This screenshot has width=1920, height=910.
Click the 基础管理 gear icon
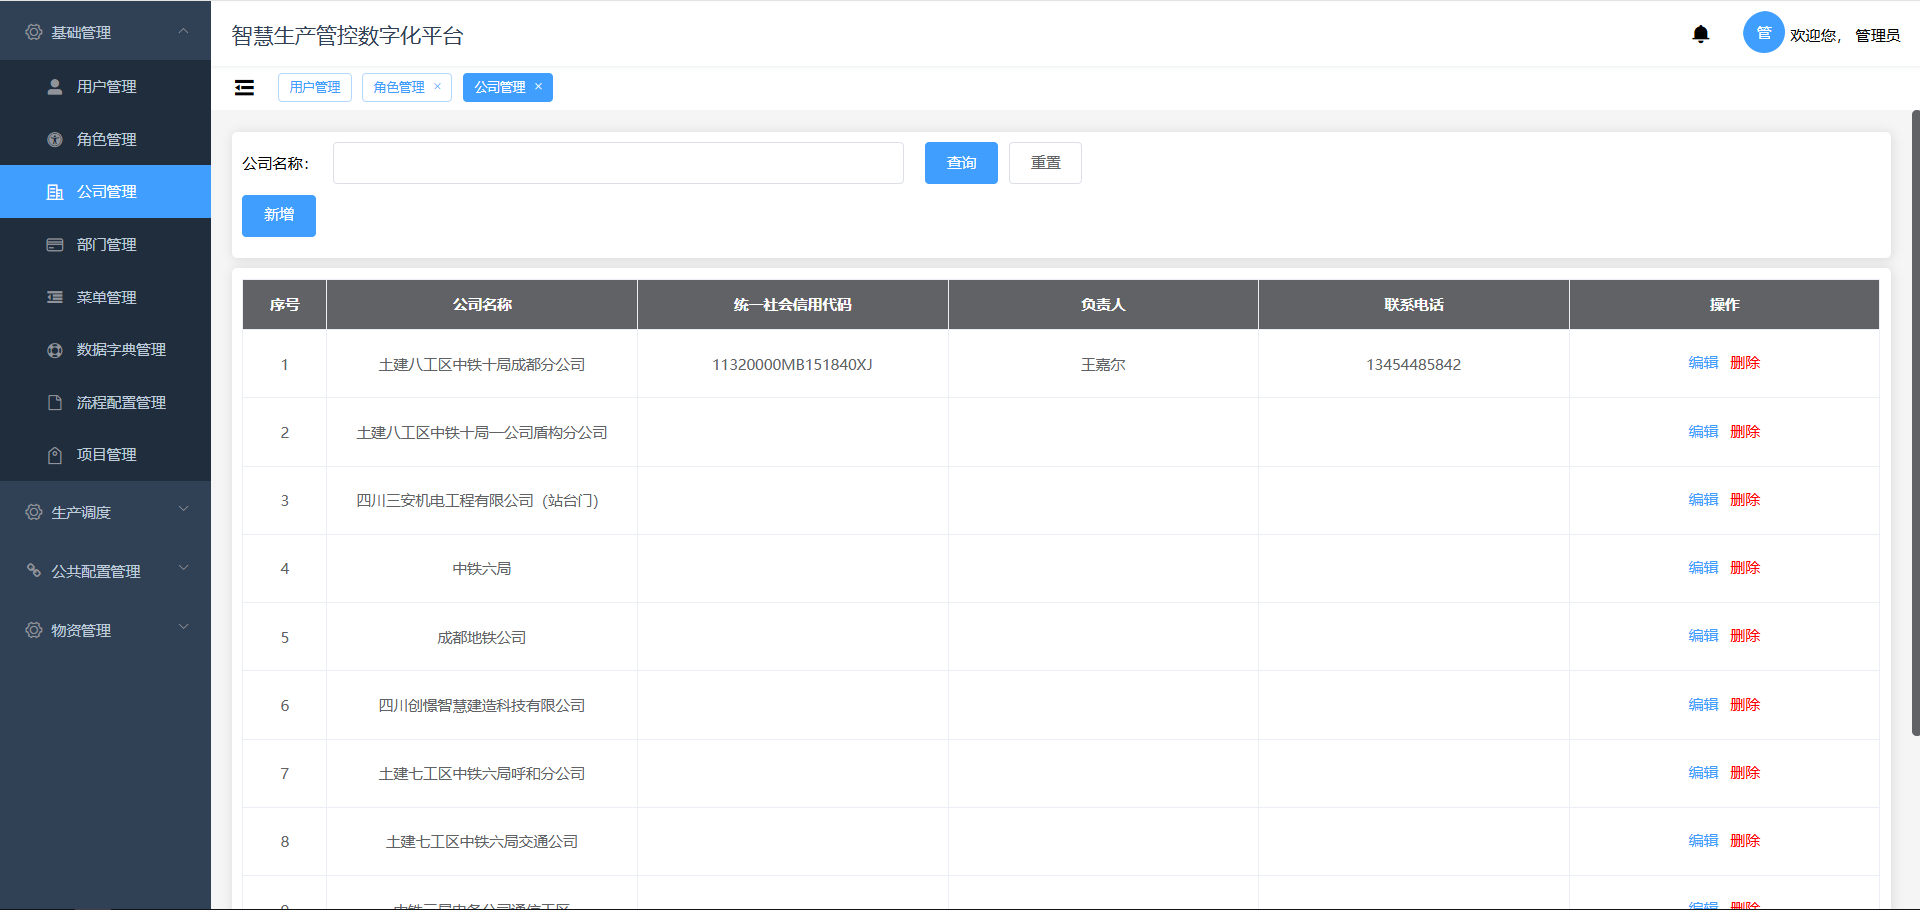pos(34,32)
